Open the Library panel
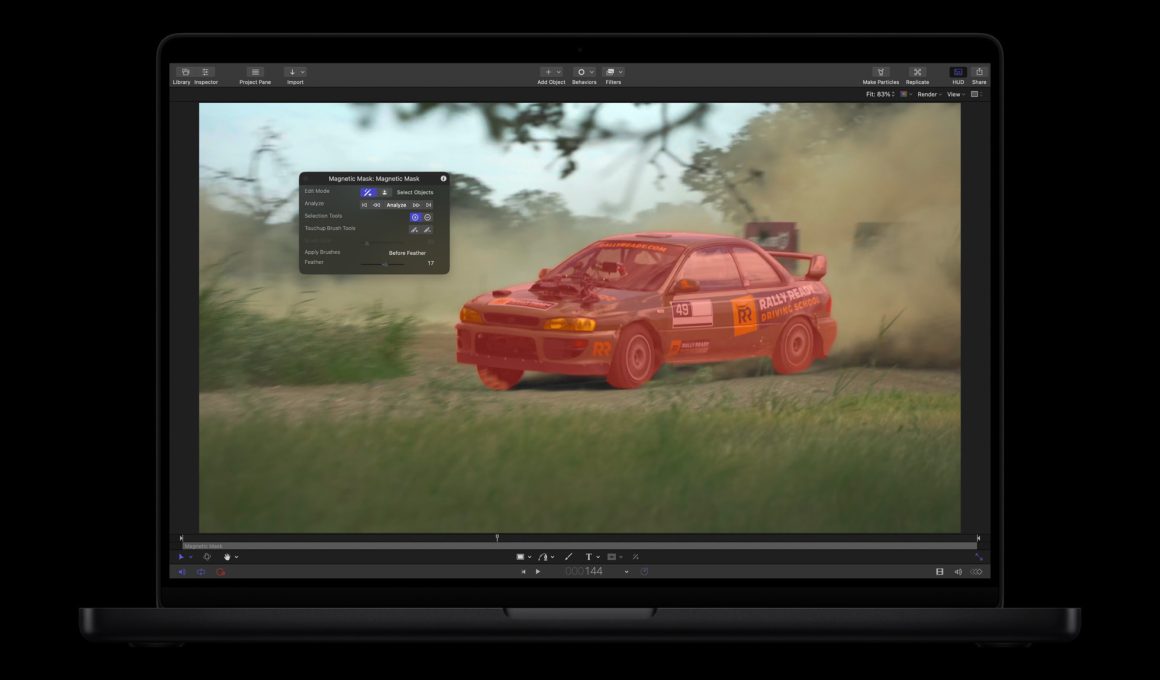This screenshot has width=1160, height=680. click(182, 73)
